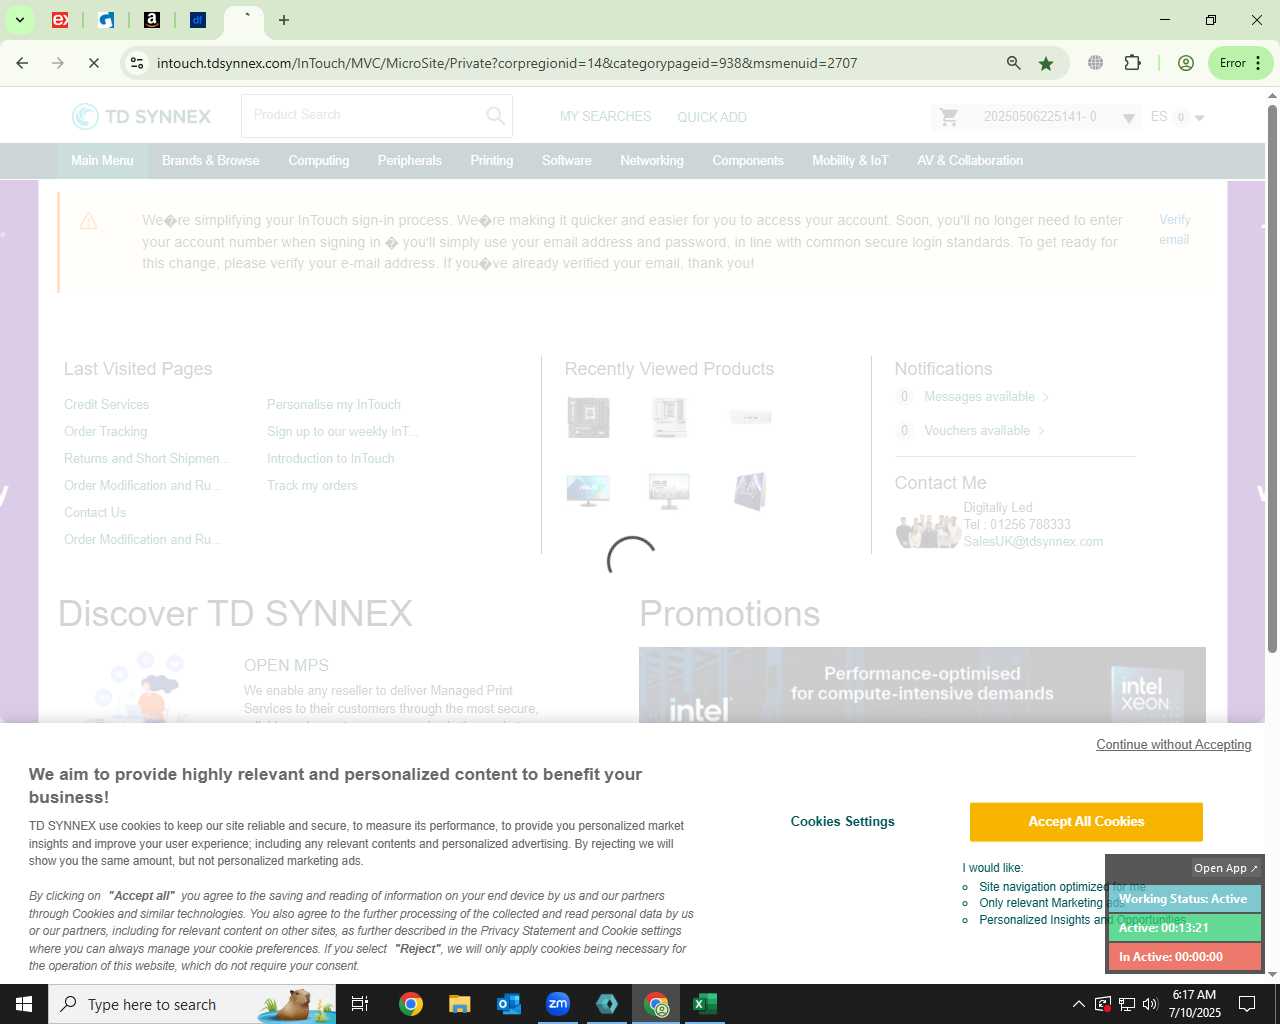Image resolution: width=1280 pixels, height=1024 pixels.
Task: Open the Track my orders link
Action: tap(312, 485)
